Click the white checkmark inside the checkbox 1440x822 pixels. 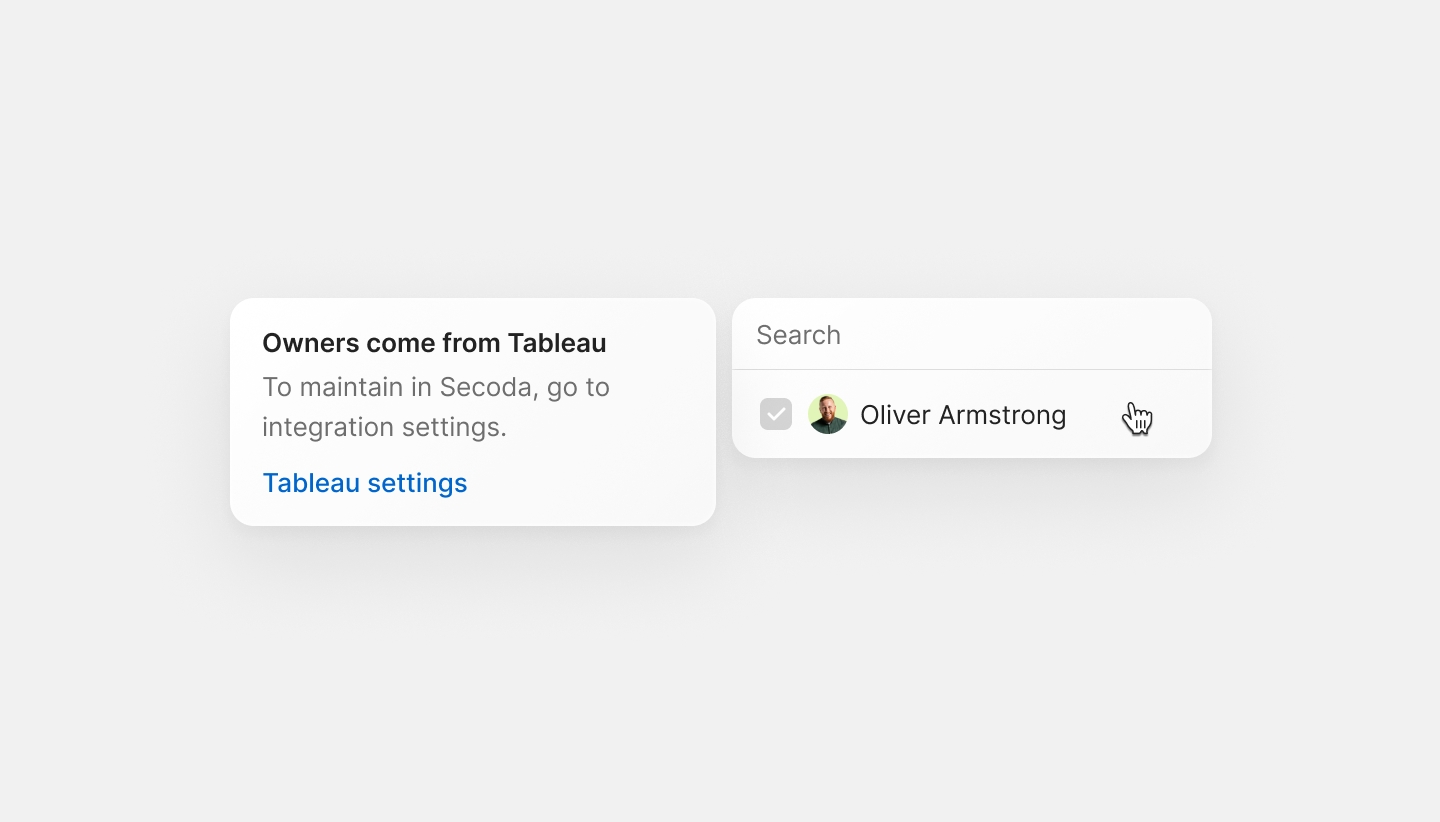776,414
